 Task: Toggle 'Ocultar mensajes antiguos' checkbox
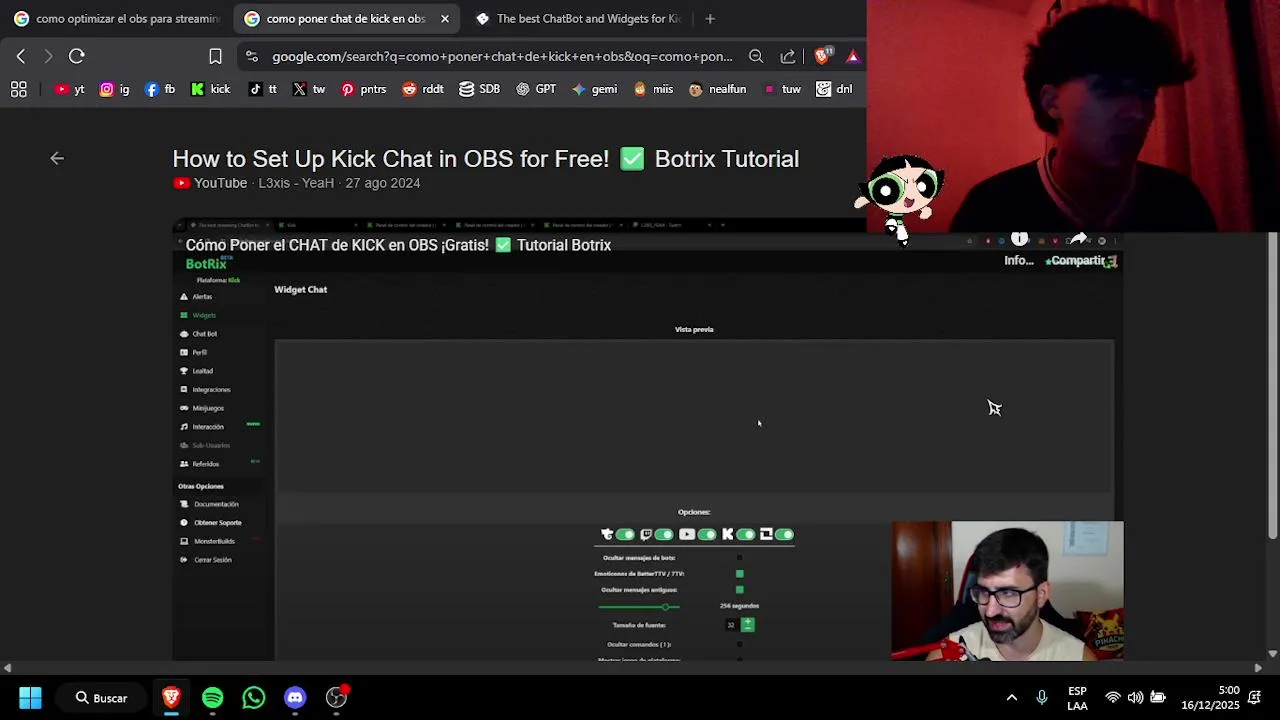[x=740, y=590]
